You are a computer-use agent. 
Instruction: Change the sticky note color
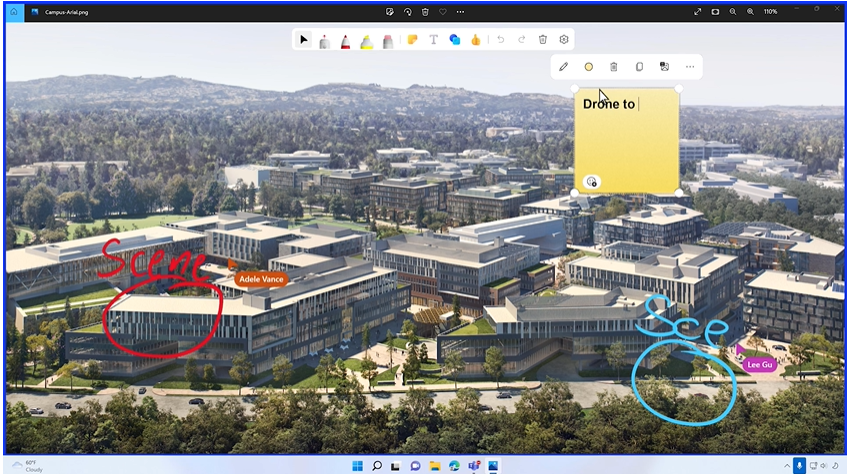point(589,67)
